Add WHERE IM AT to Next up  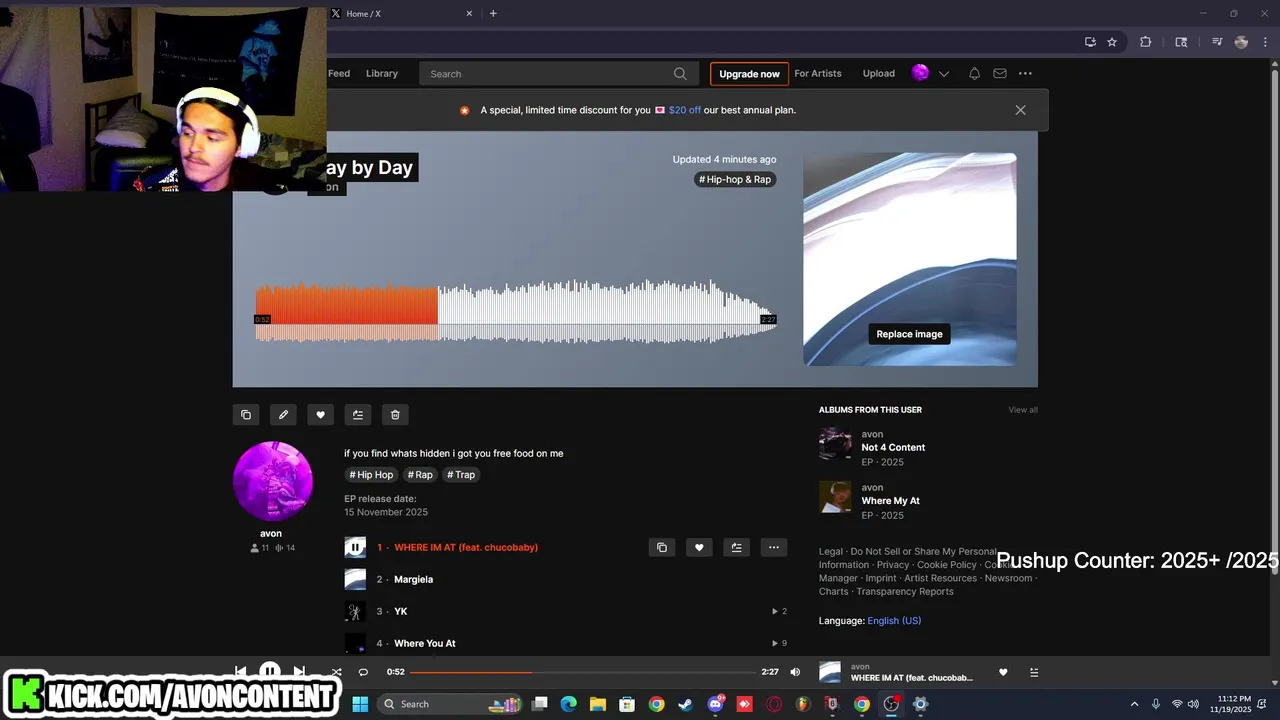pyautogui.click(x=736, y=547)
